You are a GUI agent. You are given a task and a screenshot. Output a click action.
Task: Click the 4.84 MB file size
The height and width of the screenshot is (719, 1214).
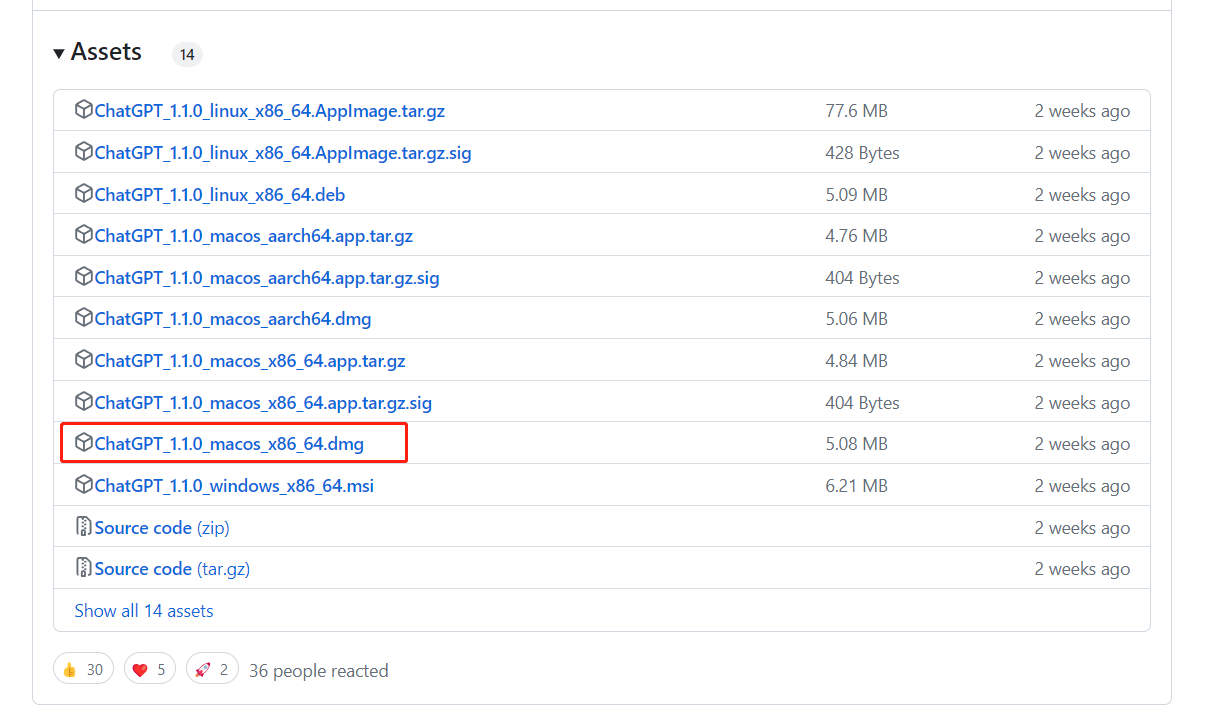pos(856,361)
